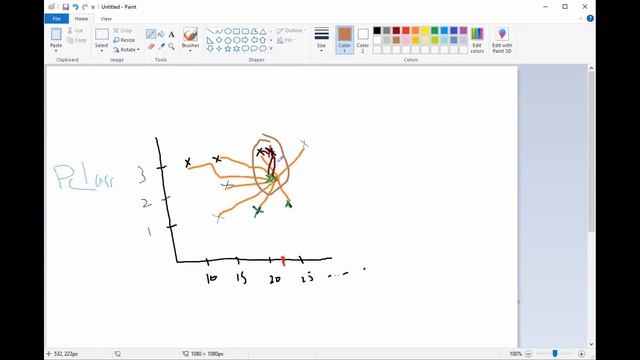Expand the Shapes gallery more arrow
Viewport: 640px width, 360px height.
point(271,49)
